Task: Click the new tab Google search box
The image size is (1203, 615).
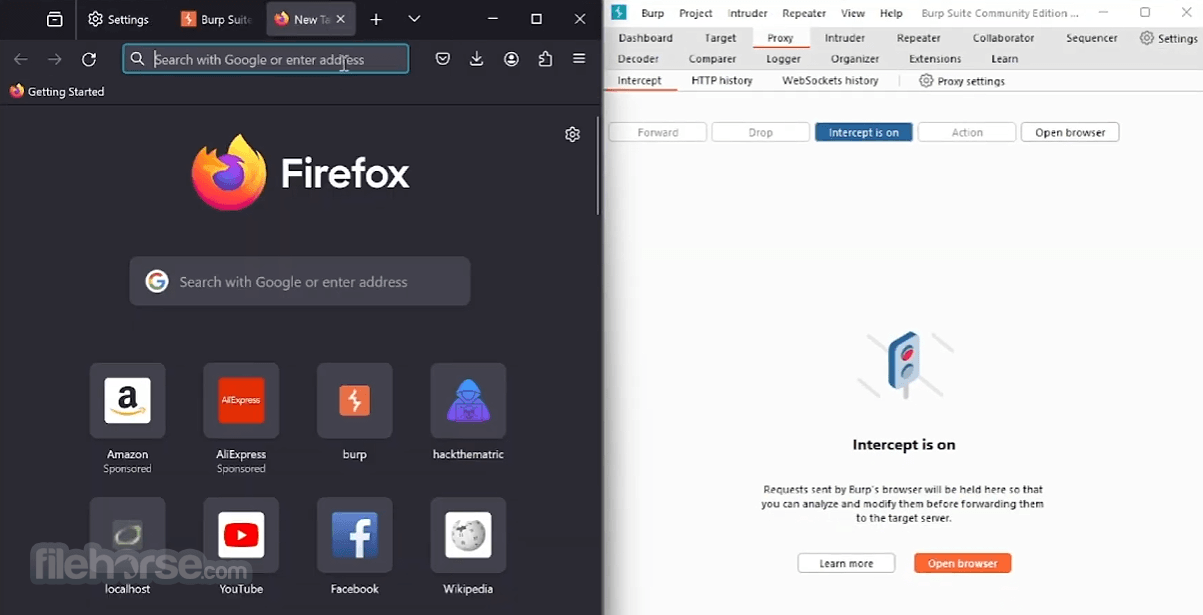Action: pos(300,281)
